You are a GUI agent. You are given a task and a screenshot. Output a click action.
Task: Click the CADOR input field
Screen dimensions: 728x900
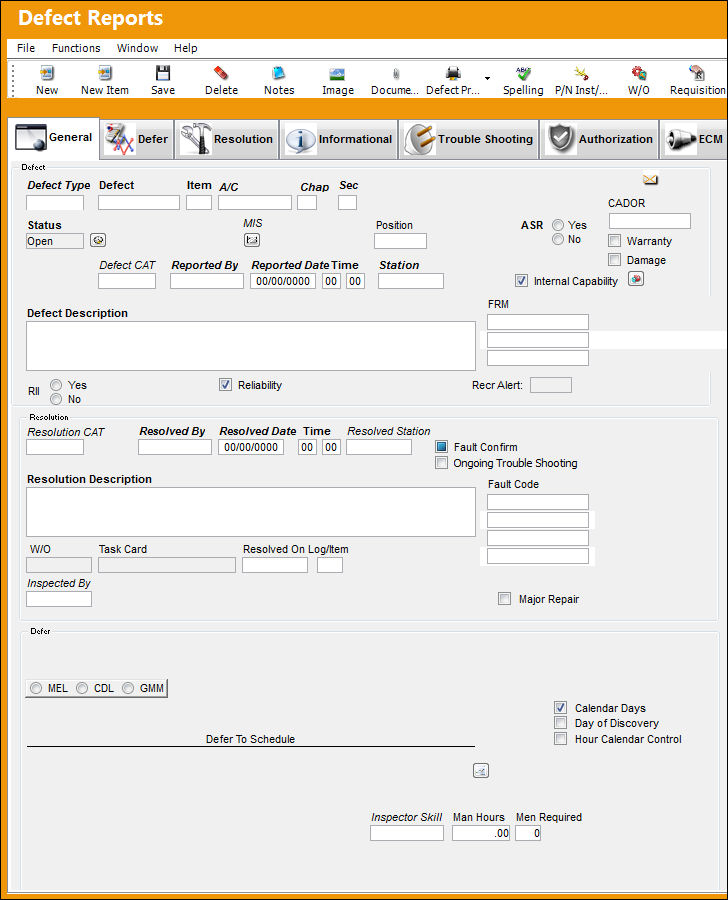[649, 221]
